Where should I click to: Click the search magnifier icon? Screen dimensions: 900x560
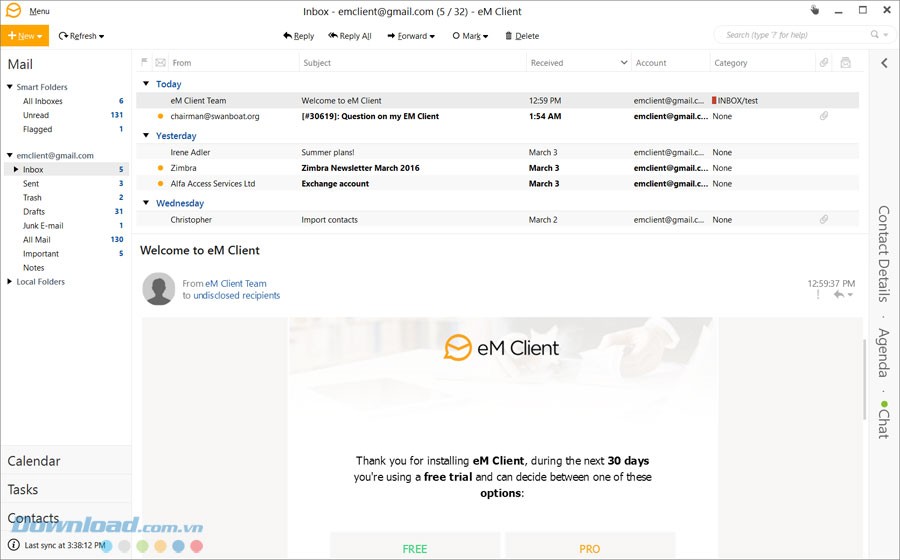point(875,34)
